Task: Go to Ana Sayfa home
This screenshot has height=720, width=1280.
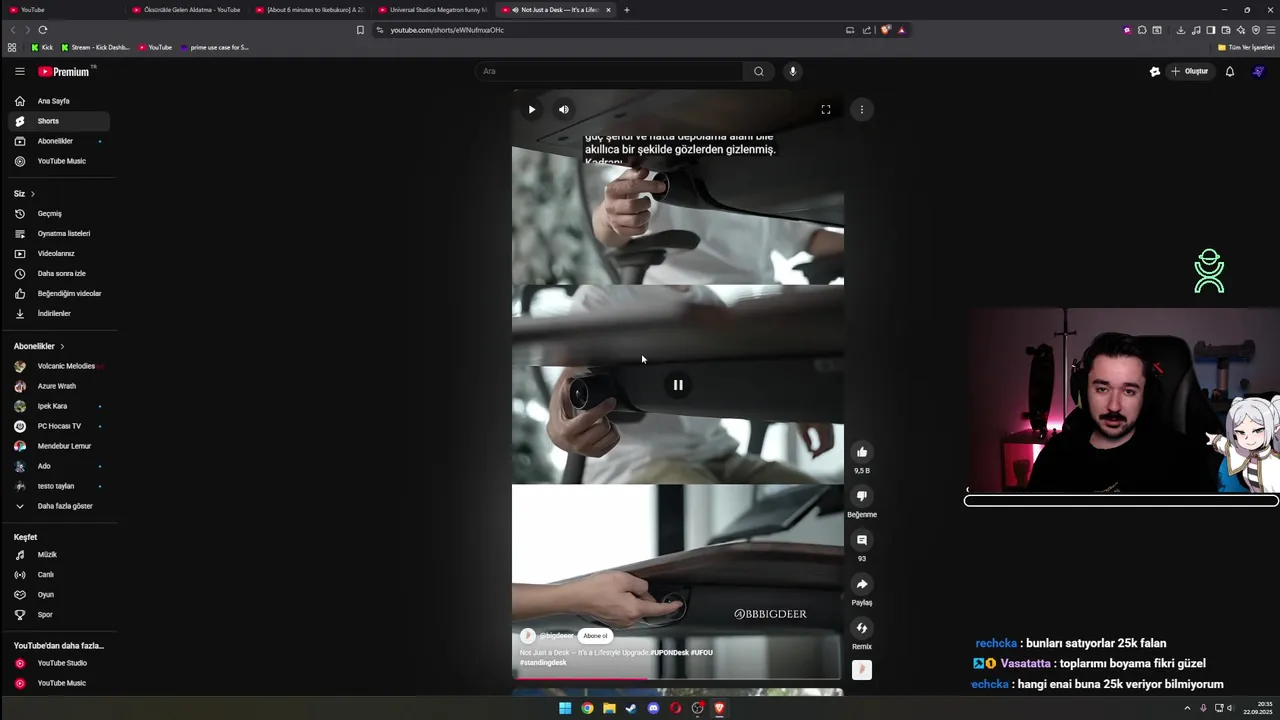Action: click(59, 101)
